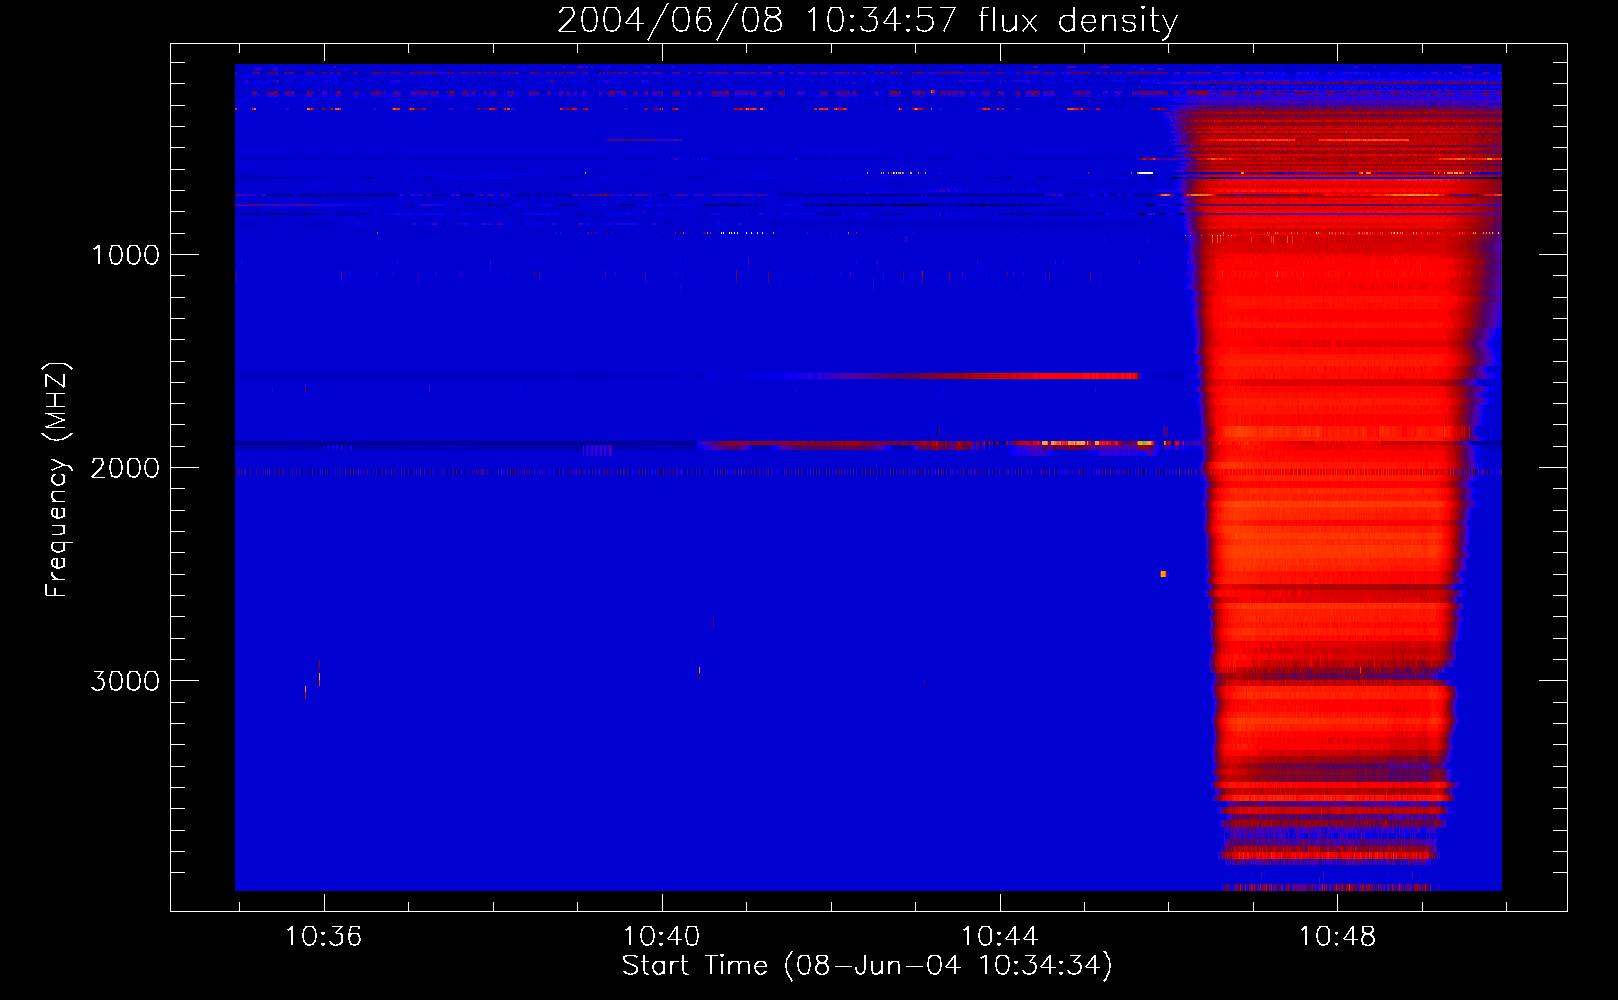Click the 10:48 time tick label
The height and width of the screenshot is (1000, 1618).
pos(1337,937)
